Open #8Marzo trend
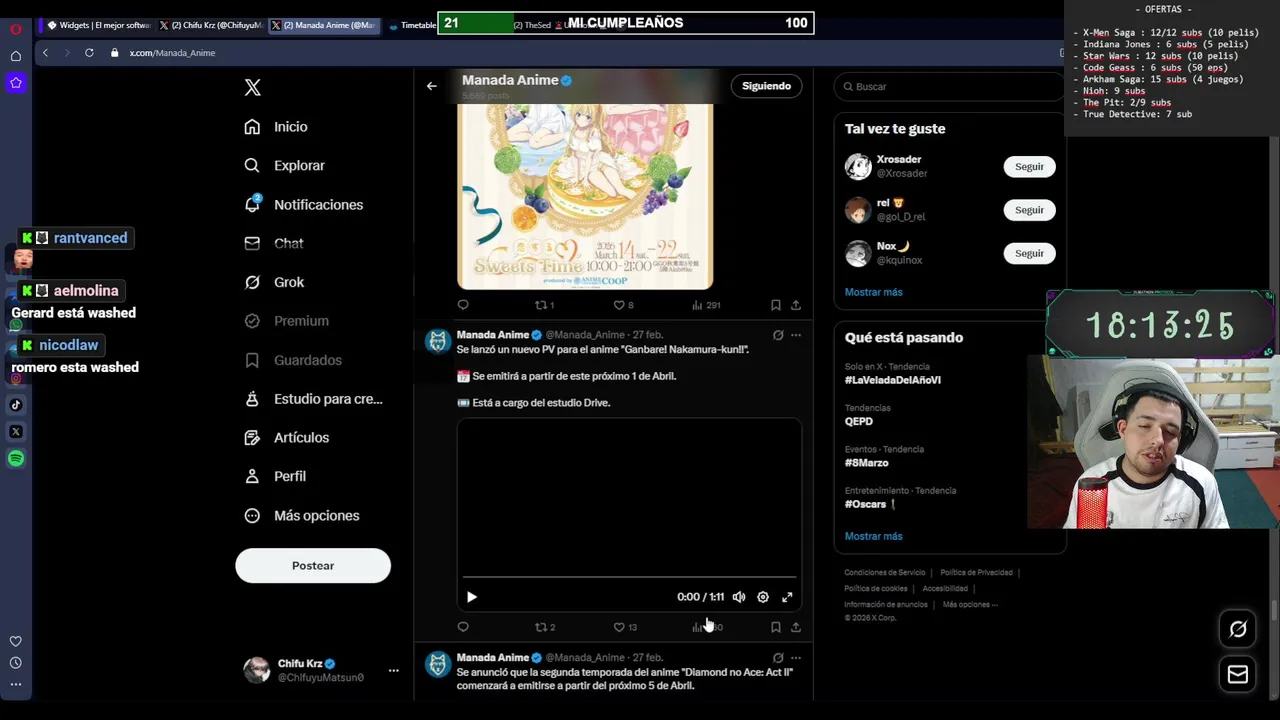This screenshot has width=1280, height=720. click(866, 463)
